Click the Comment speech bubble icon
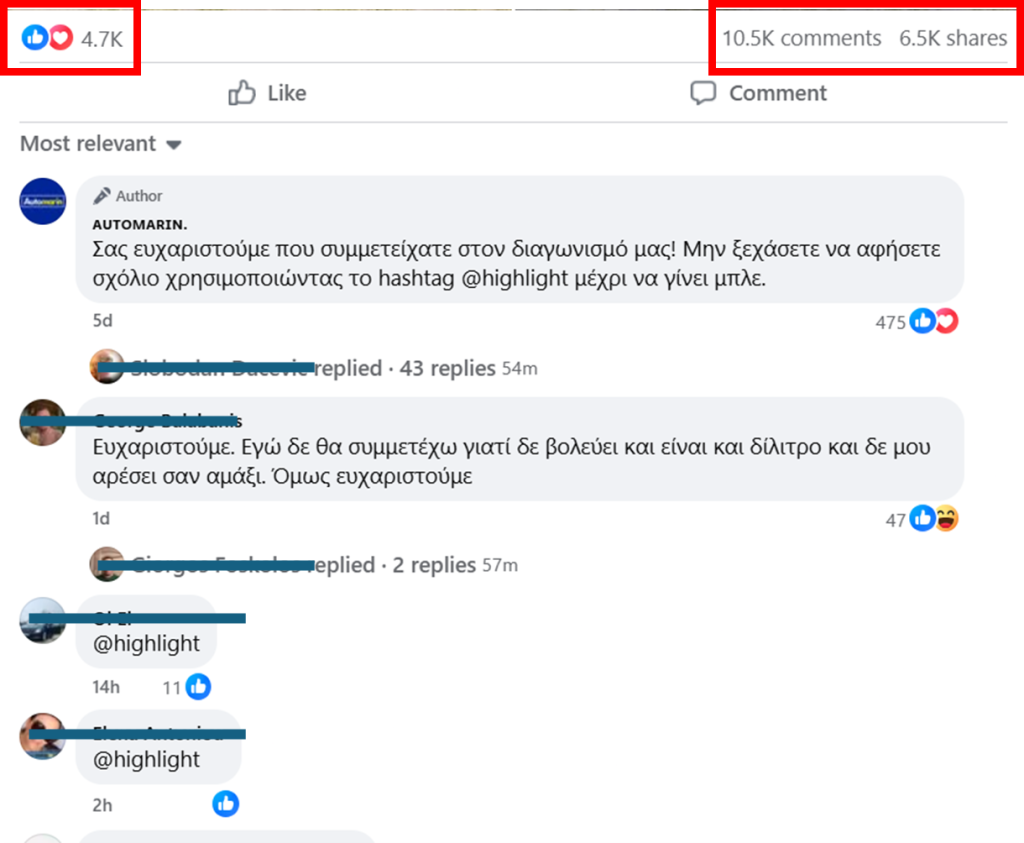1024x843 pixels. pos(703,93)
